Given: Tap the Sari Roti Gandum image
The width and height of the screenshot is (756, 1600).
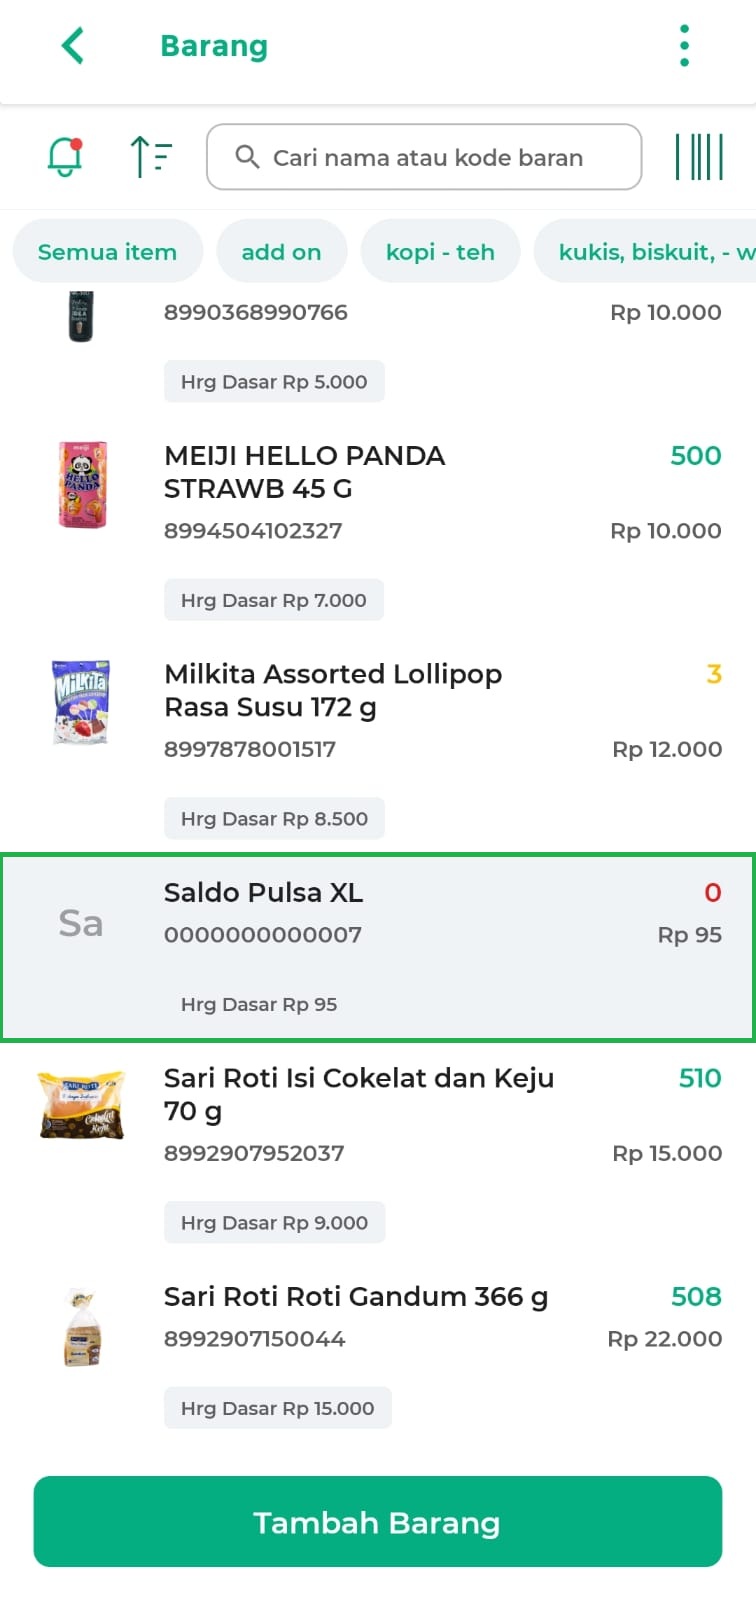Looking at the screenshot, I should [81, 1328].
